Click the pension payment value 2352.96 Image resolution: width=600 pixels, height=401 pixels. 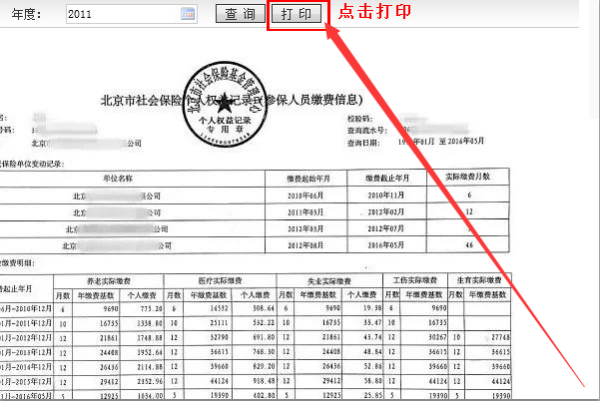tap(150, 381)
